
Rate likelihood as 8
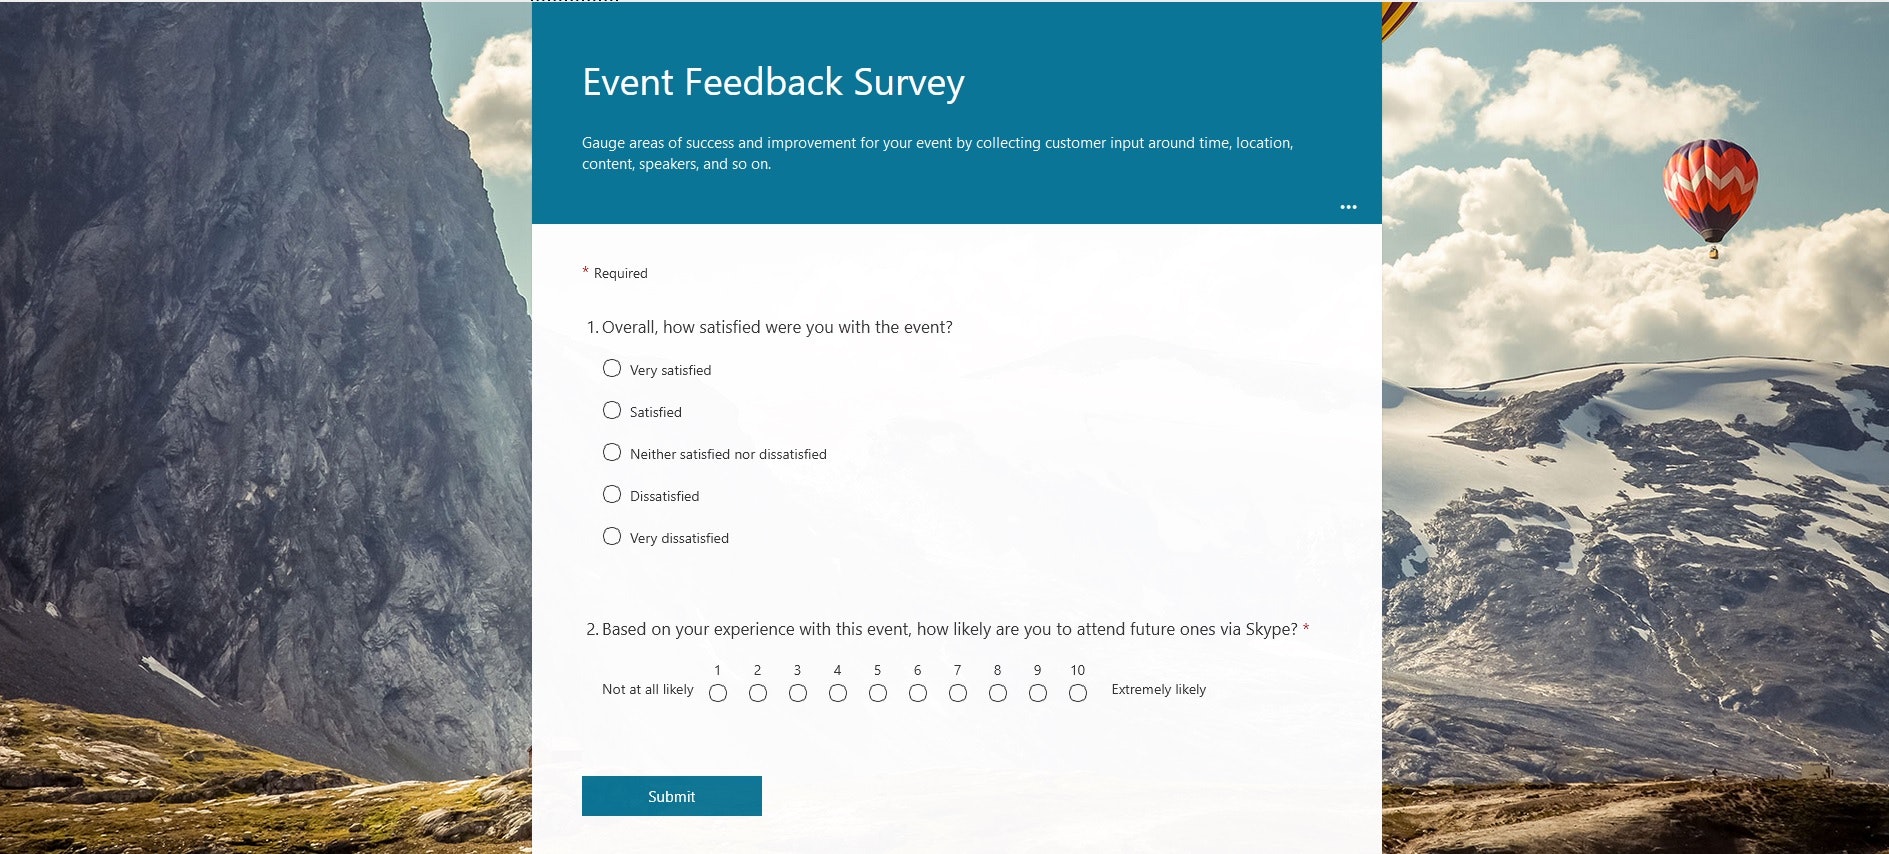point(998,693)
